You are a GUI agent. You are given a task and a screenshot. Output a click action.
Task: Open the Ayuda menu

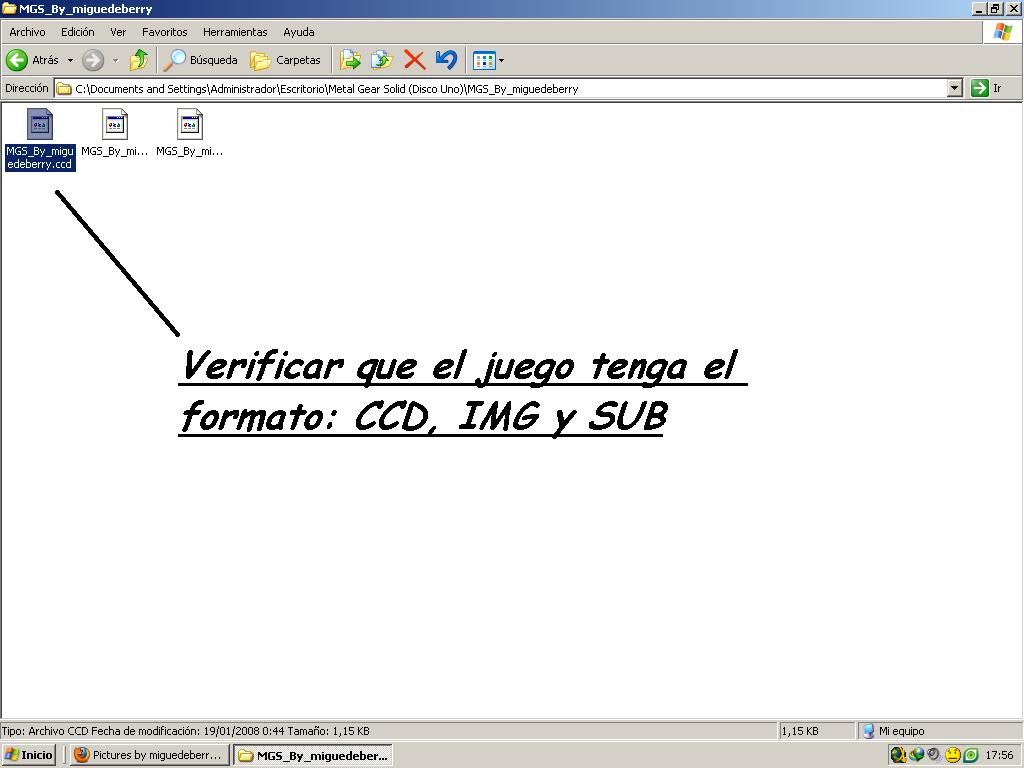tap(298, 32)
